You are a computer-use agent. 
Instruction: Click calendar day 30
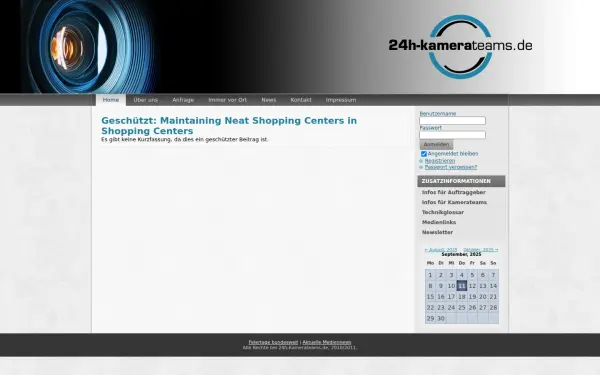pyautogui.click(x=441, y=318)
